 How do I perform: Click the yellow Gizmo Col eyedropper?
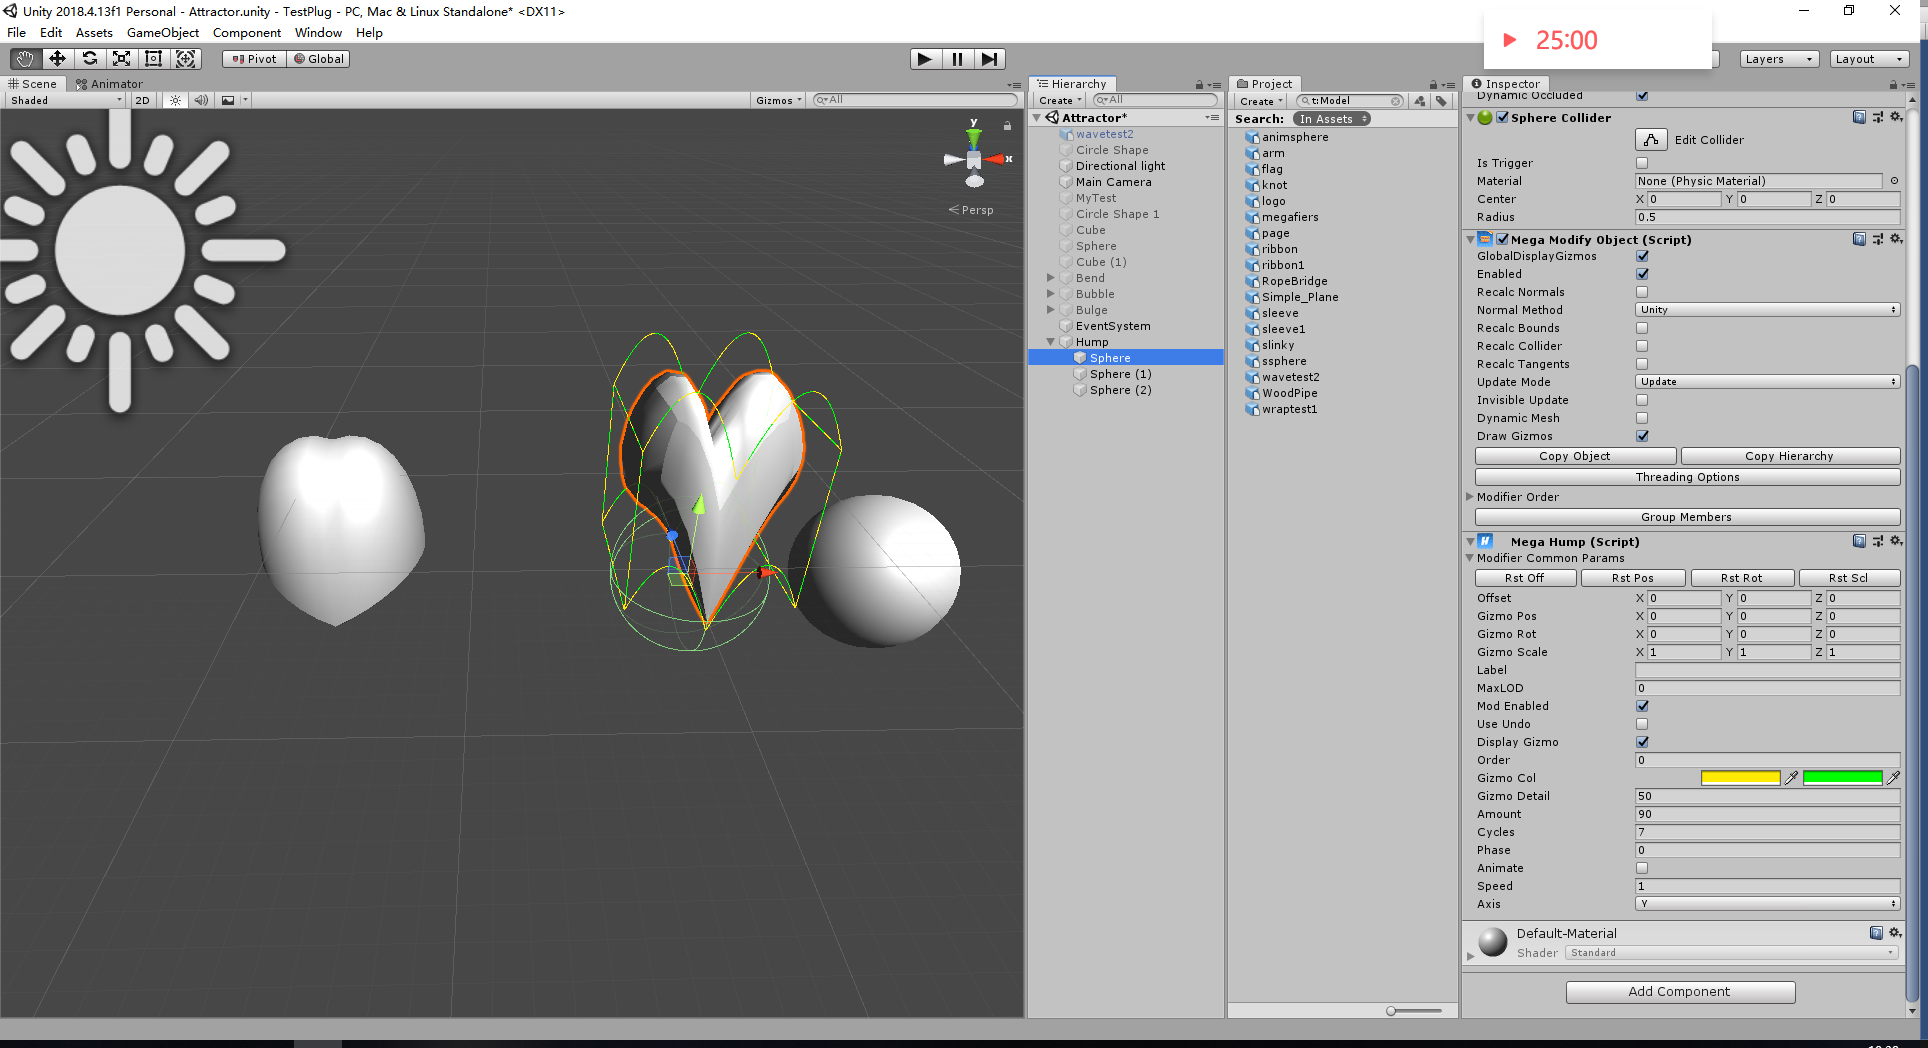point(1792,778)
